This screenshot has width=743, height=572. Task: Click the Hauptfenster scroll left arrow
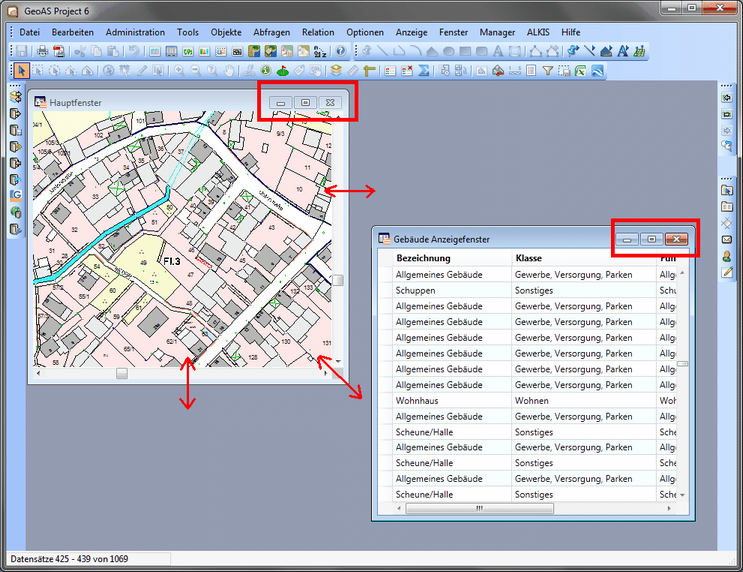pos(38,373)
